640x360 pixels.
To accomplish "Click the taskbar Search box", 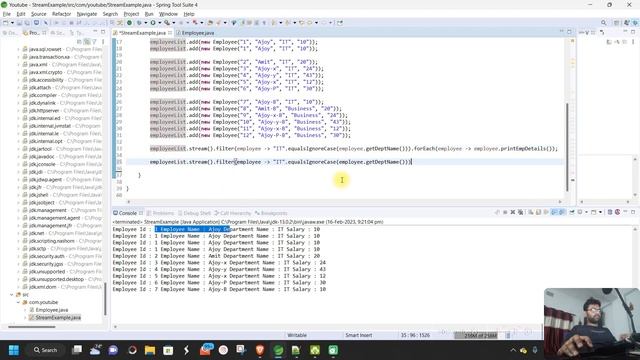I will pos(45,350).
